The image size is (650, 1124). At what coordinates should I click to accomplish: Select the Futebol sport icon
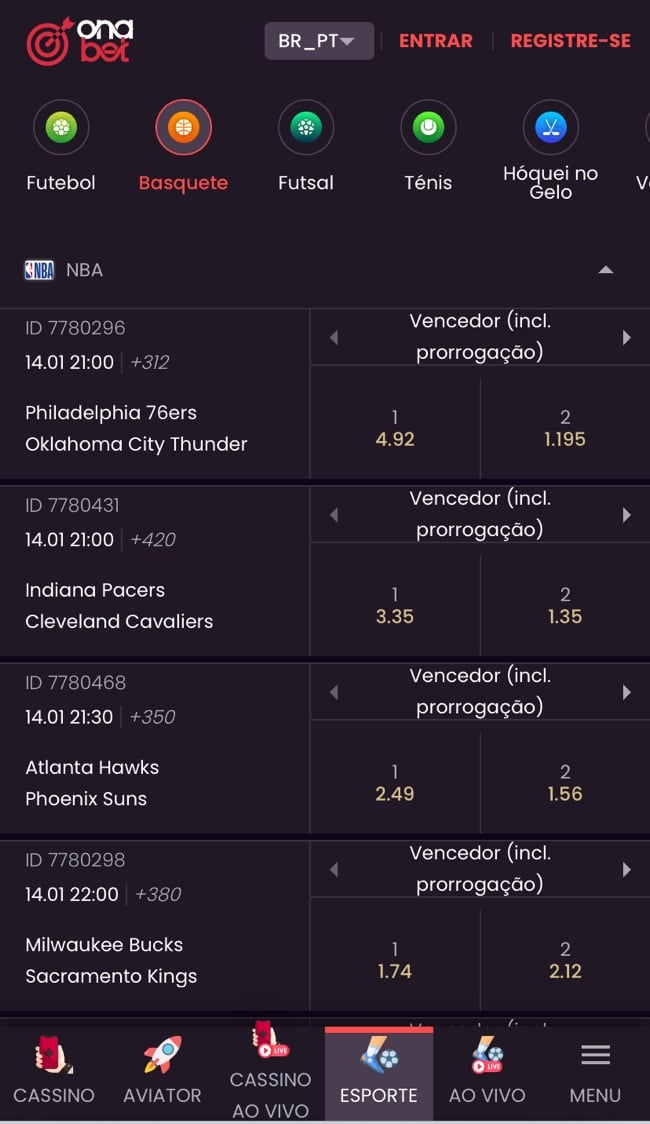pos(61,127)
